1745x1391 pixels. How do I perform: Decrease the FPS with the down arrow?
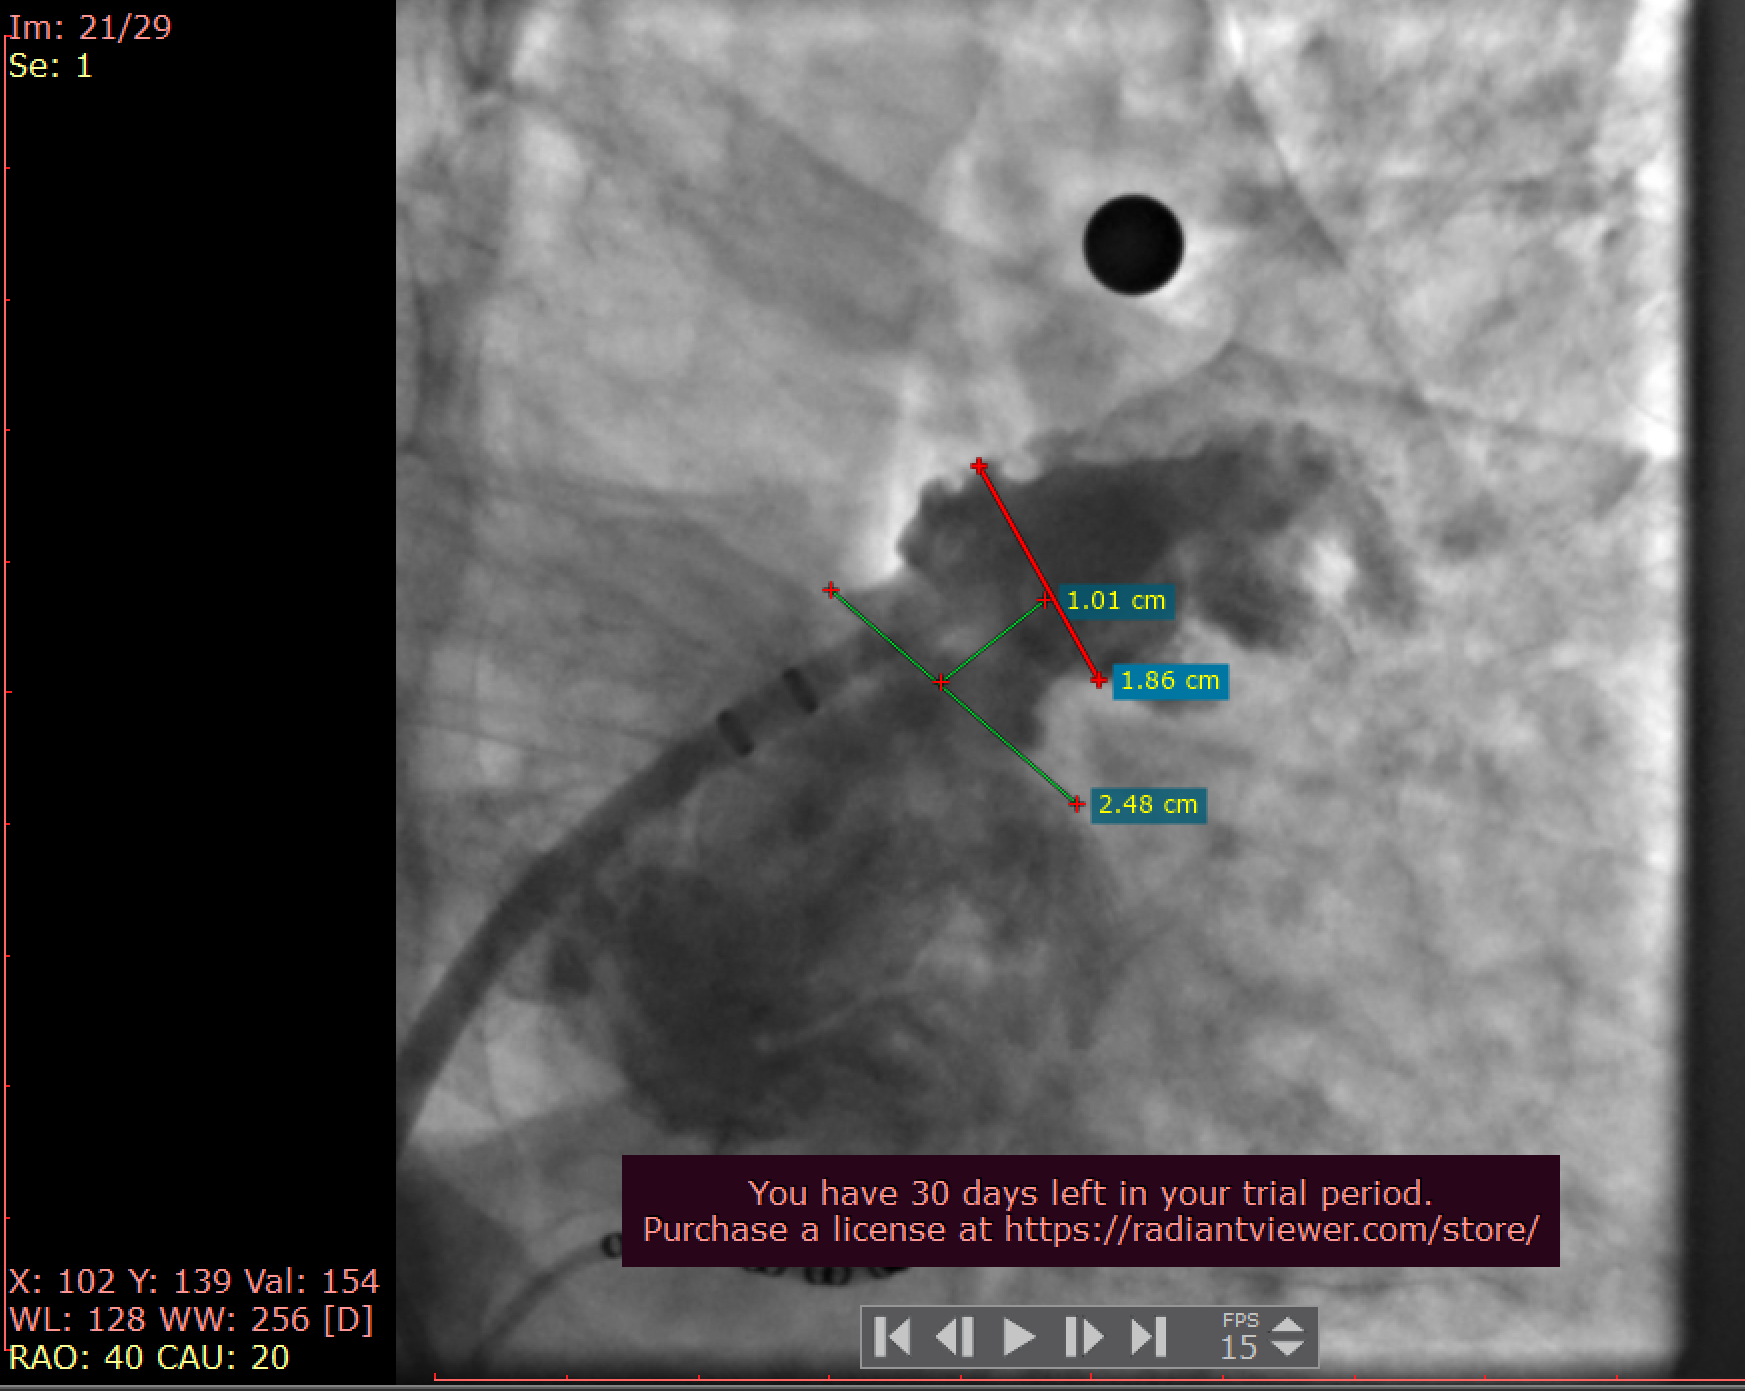(x=1288, y=1348)
